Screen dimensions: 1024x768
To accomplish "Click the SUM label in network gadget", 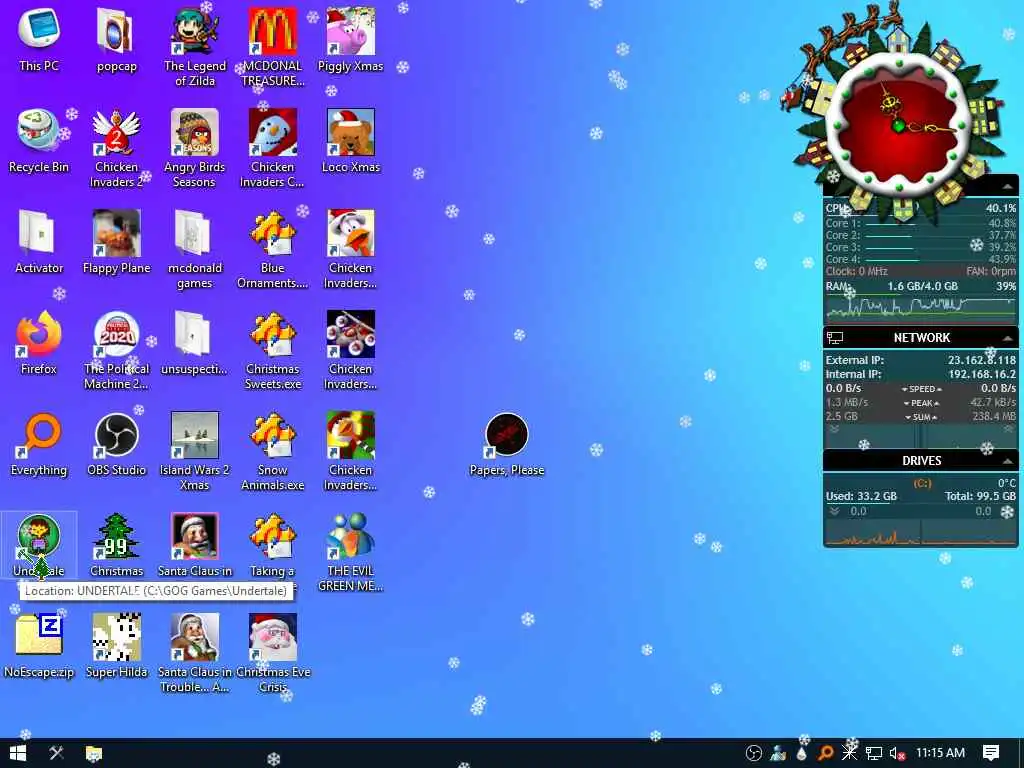I will coord(921,417).
